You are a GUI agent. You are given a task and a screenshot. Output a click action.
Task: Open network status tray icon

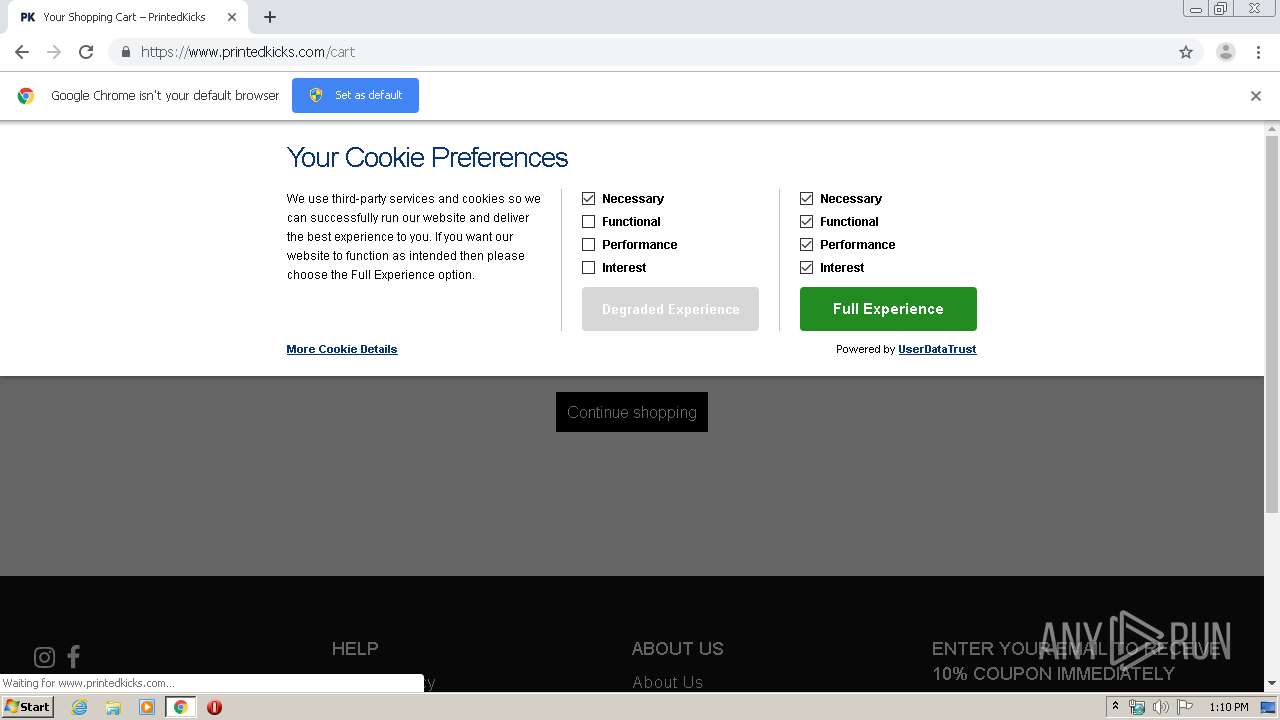point(1137,707)
